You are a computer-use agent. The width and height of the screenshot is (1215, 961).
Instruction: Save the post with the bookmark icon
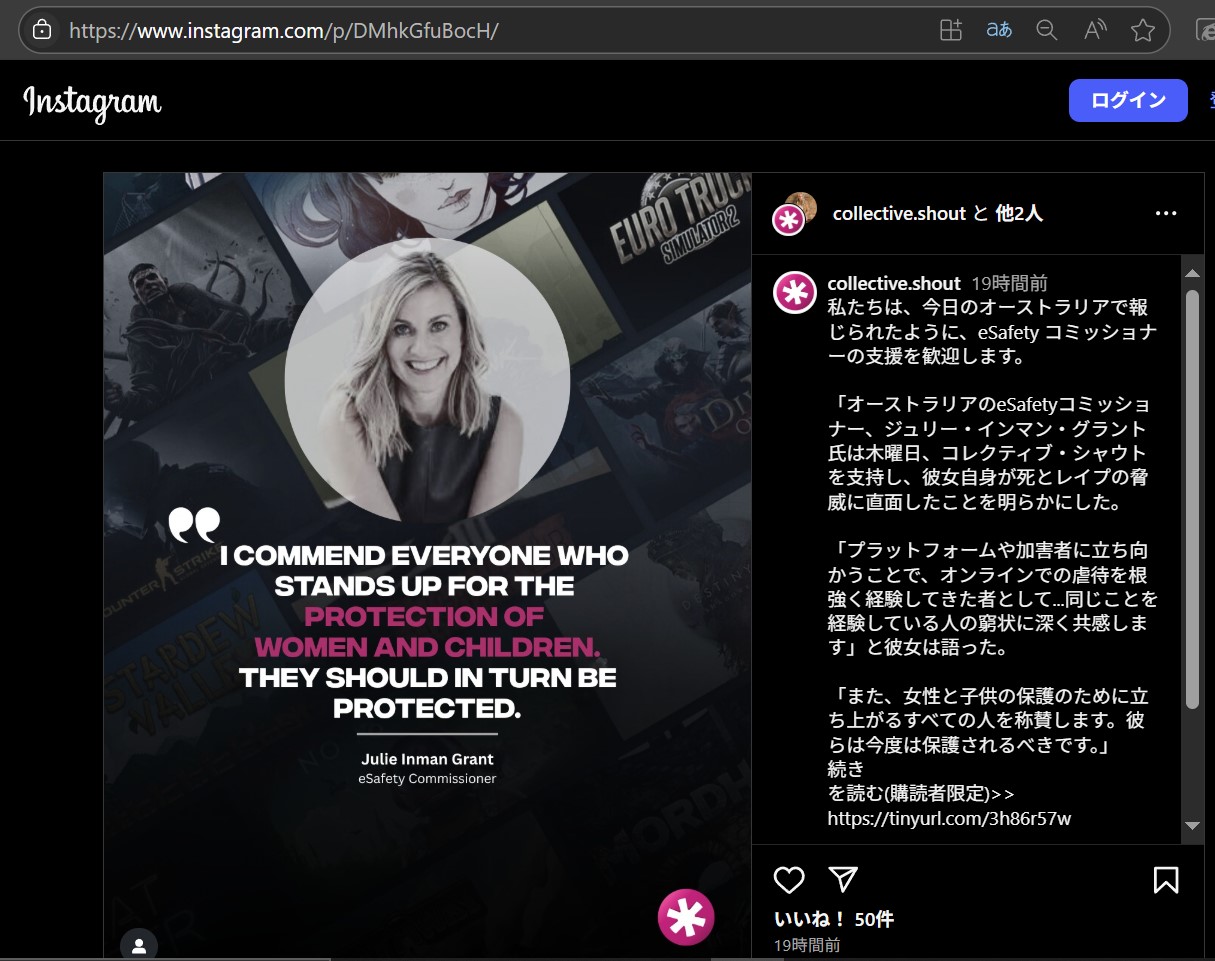[1166, 880]
